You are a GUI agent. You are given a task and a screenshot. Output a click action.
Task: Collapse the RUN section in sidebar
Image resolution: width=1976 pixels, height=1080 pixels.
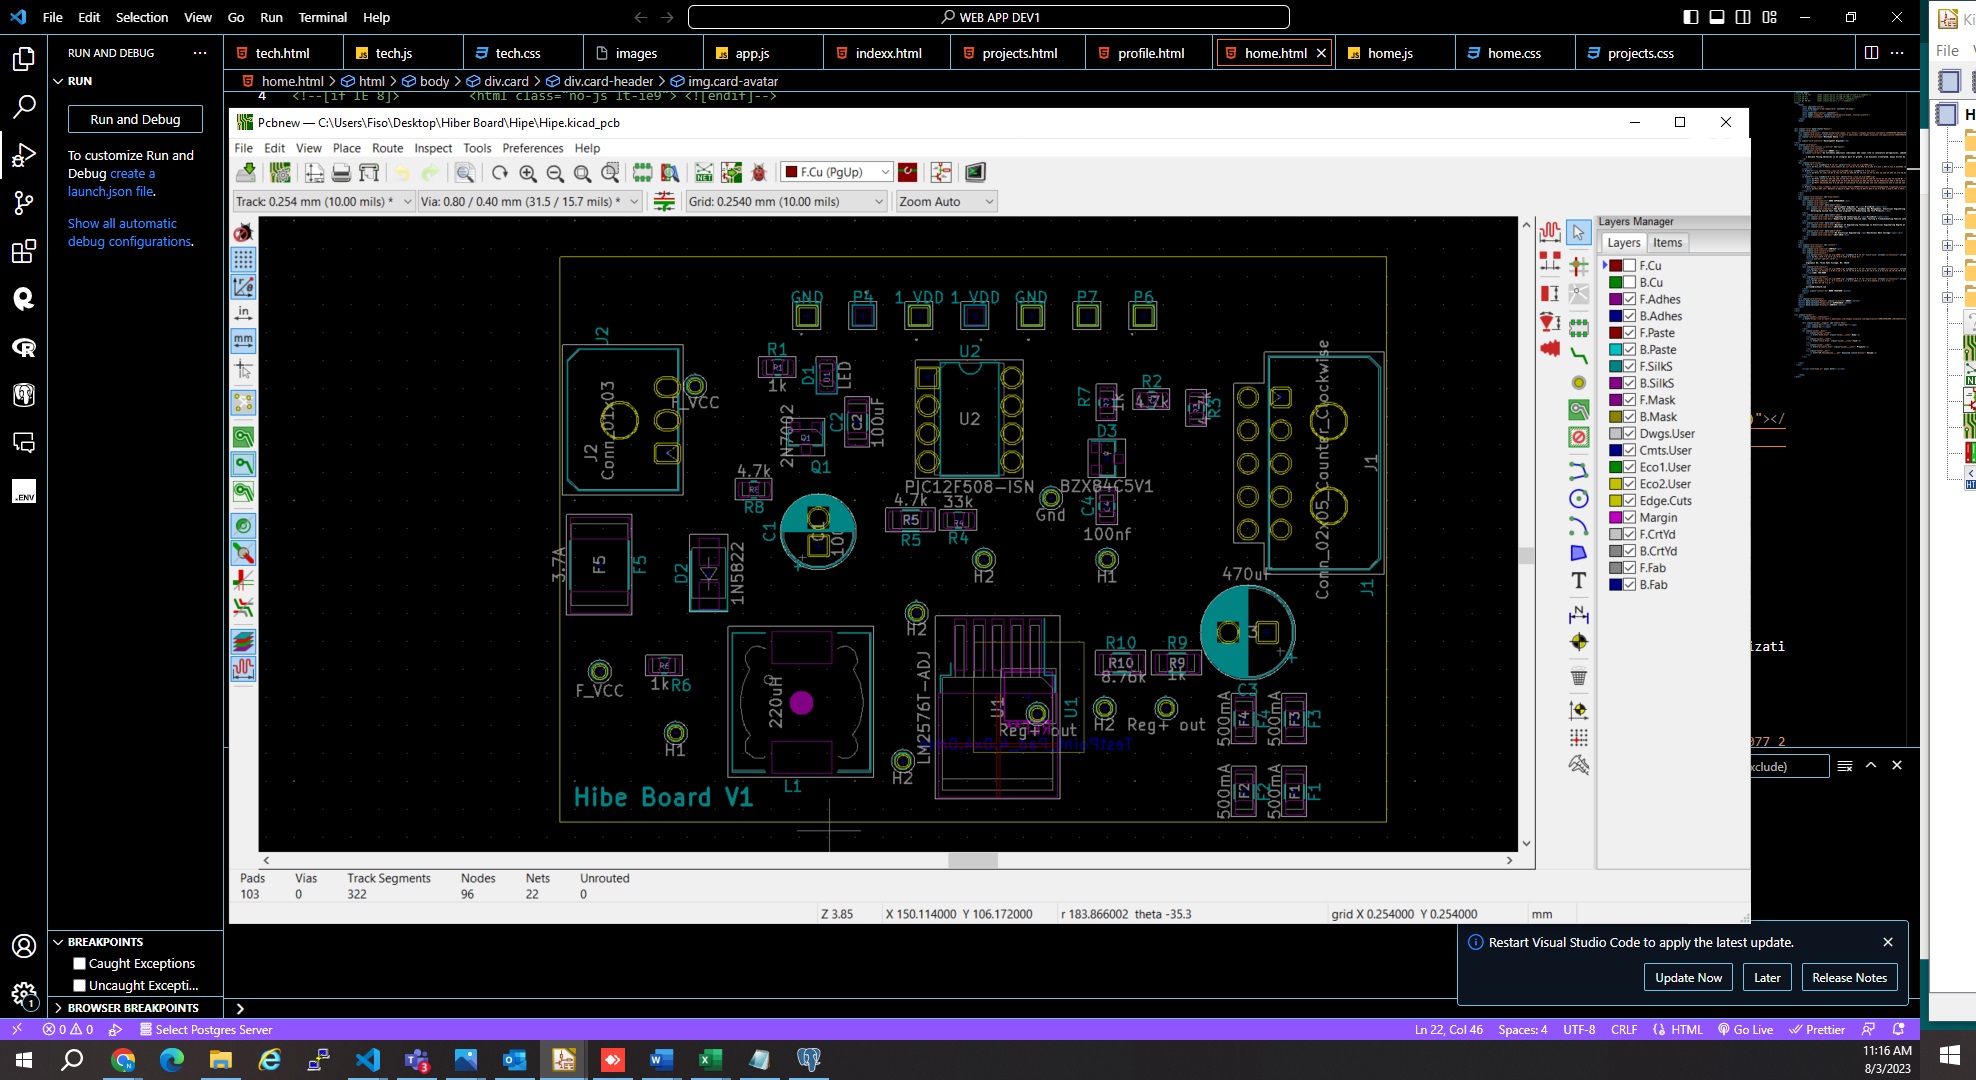[x=58, y=81]
